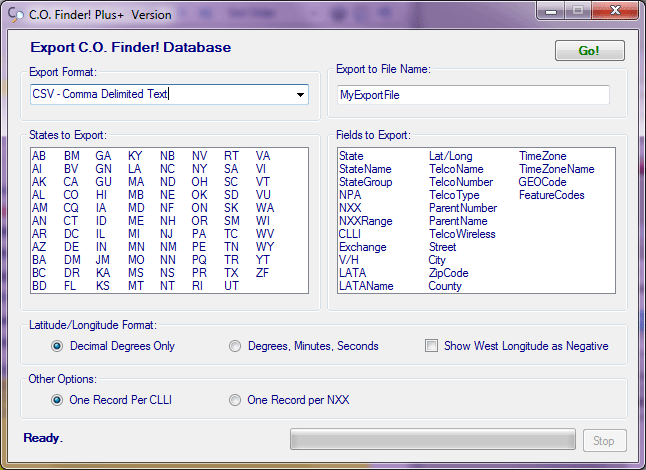This screenshot has width=646, height=470.
Task: Select the TelcoWireless field
Action: (x=462, y=234)
